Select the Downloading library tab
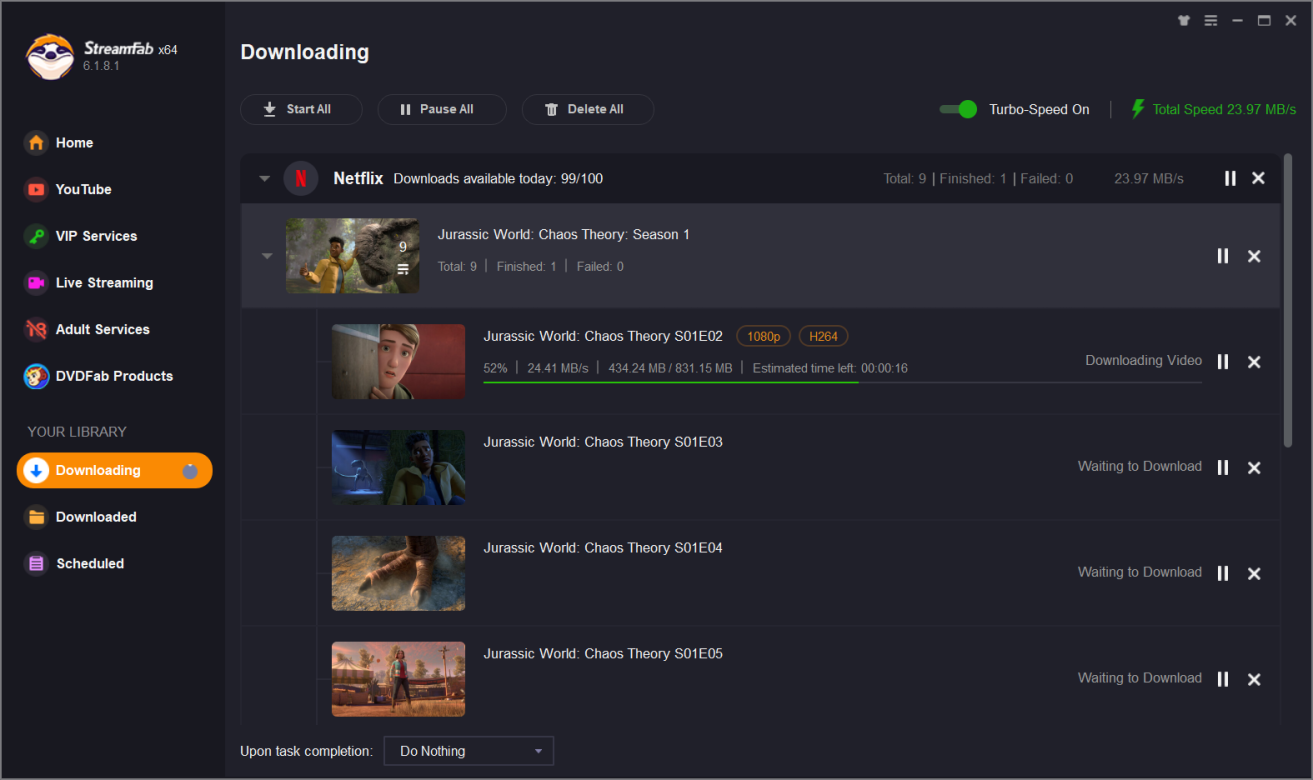Viewport: 1313px width, 780px height. pyautogui.click(x=114, y=470)
